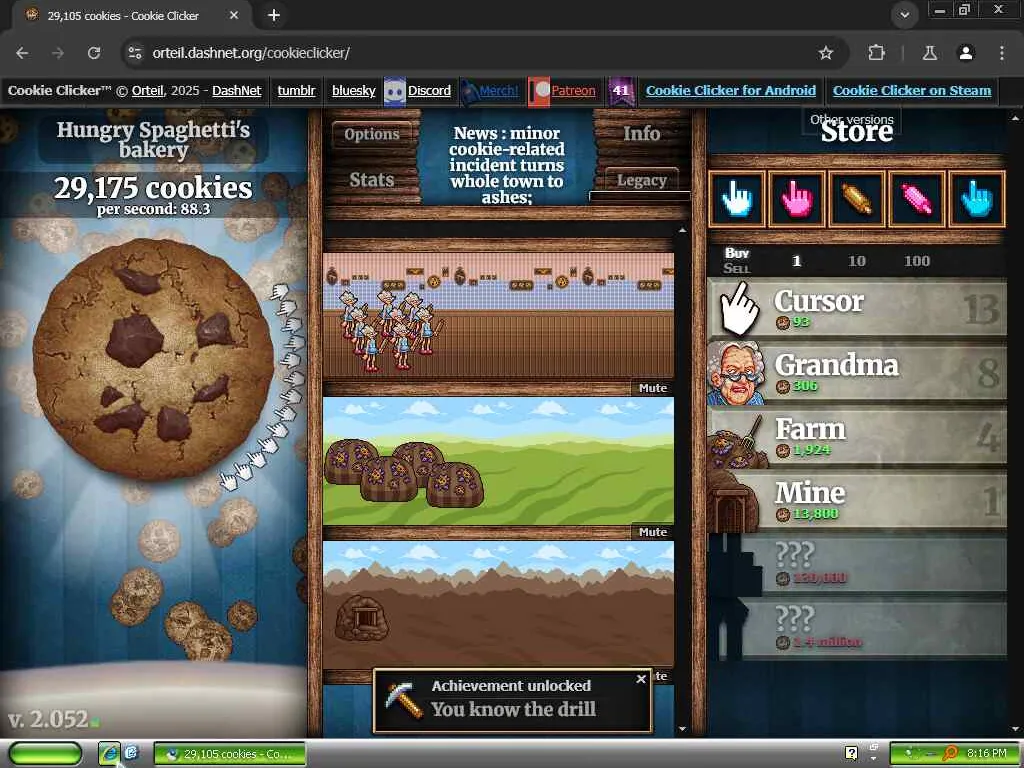Reload the page
1024x768 pixels.
pyautogui.click(x=94, y=53)
